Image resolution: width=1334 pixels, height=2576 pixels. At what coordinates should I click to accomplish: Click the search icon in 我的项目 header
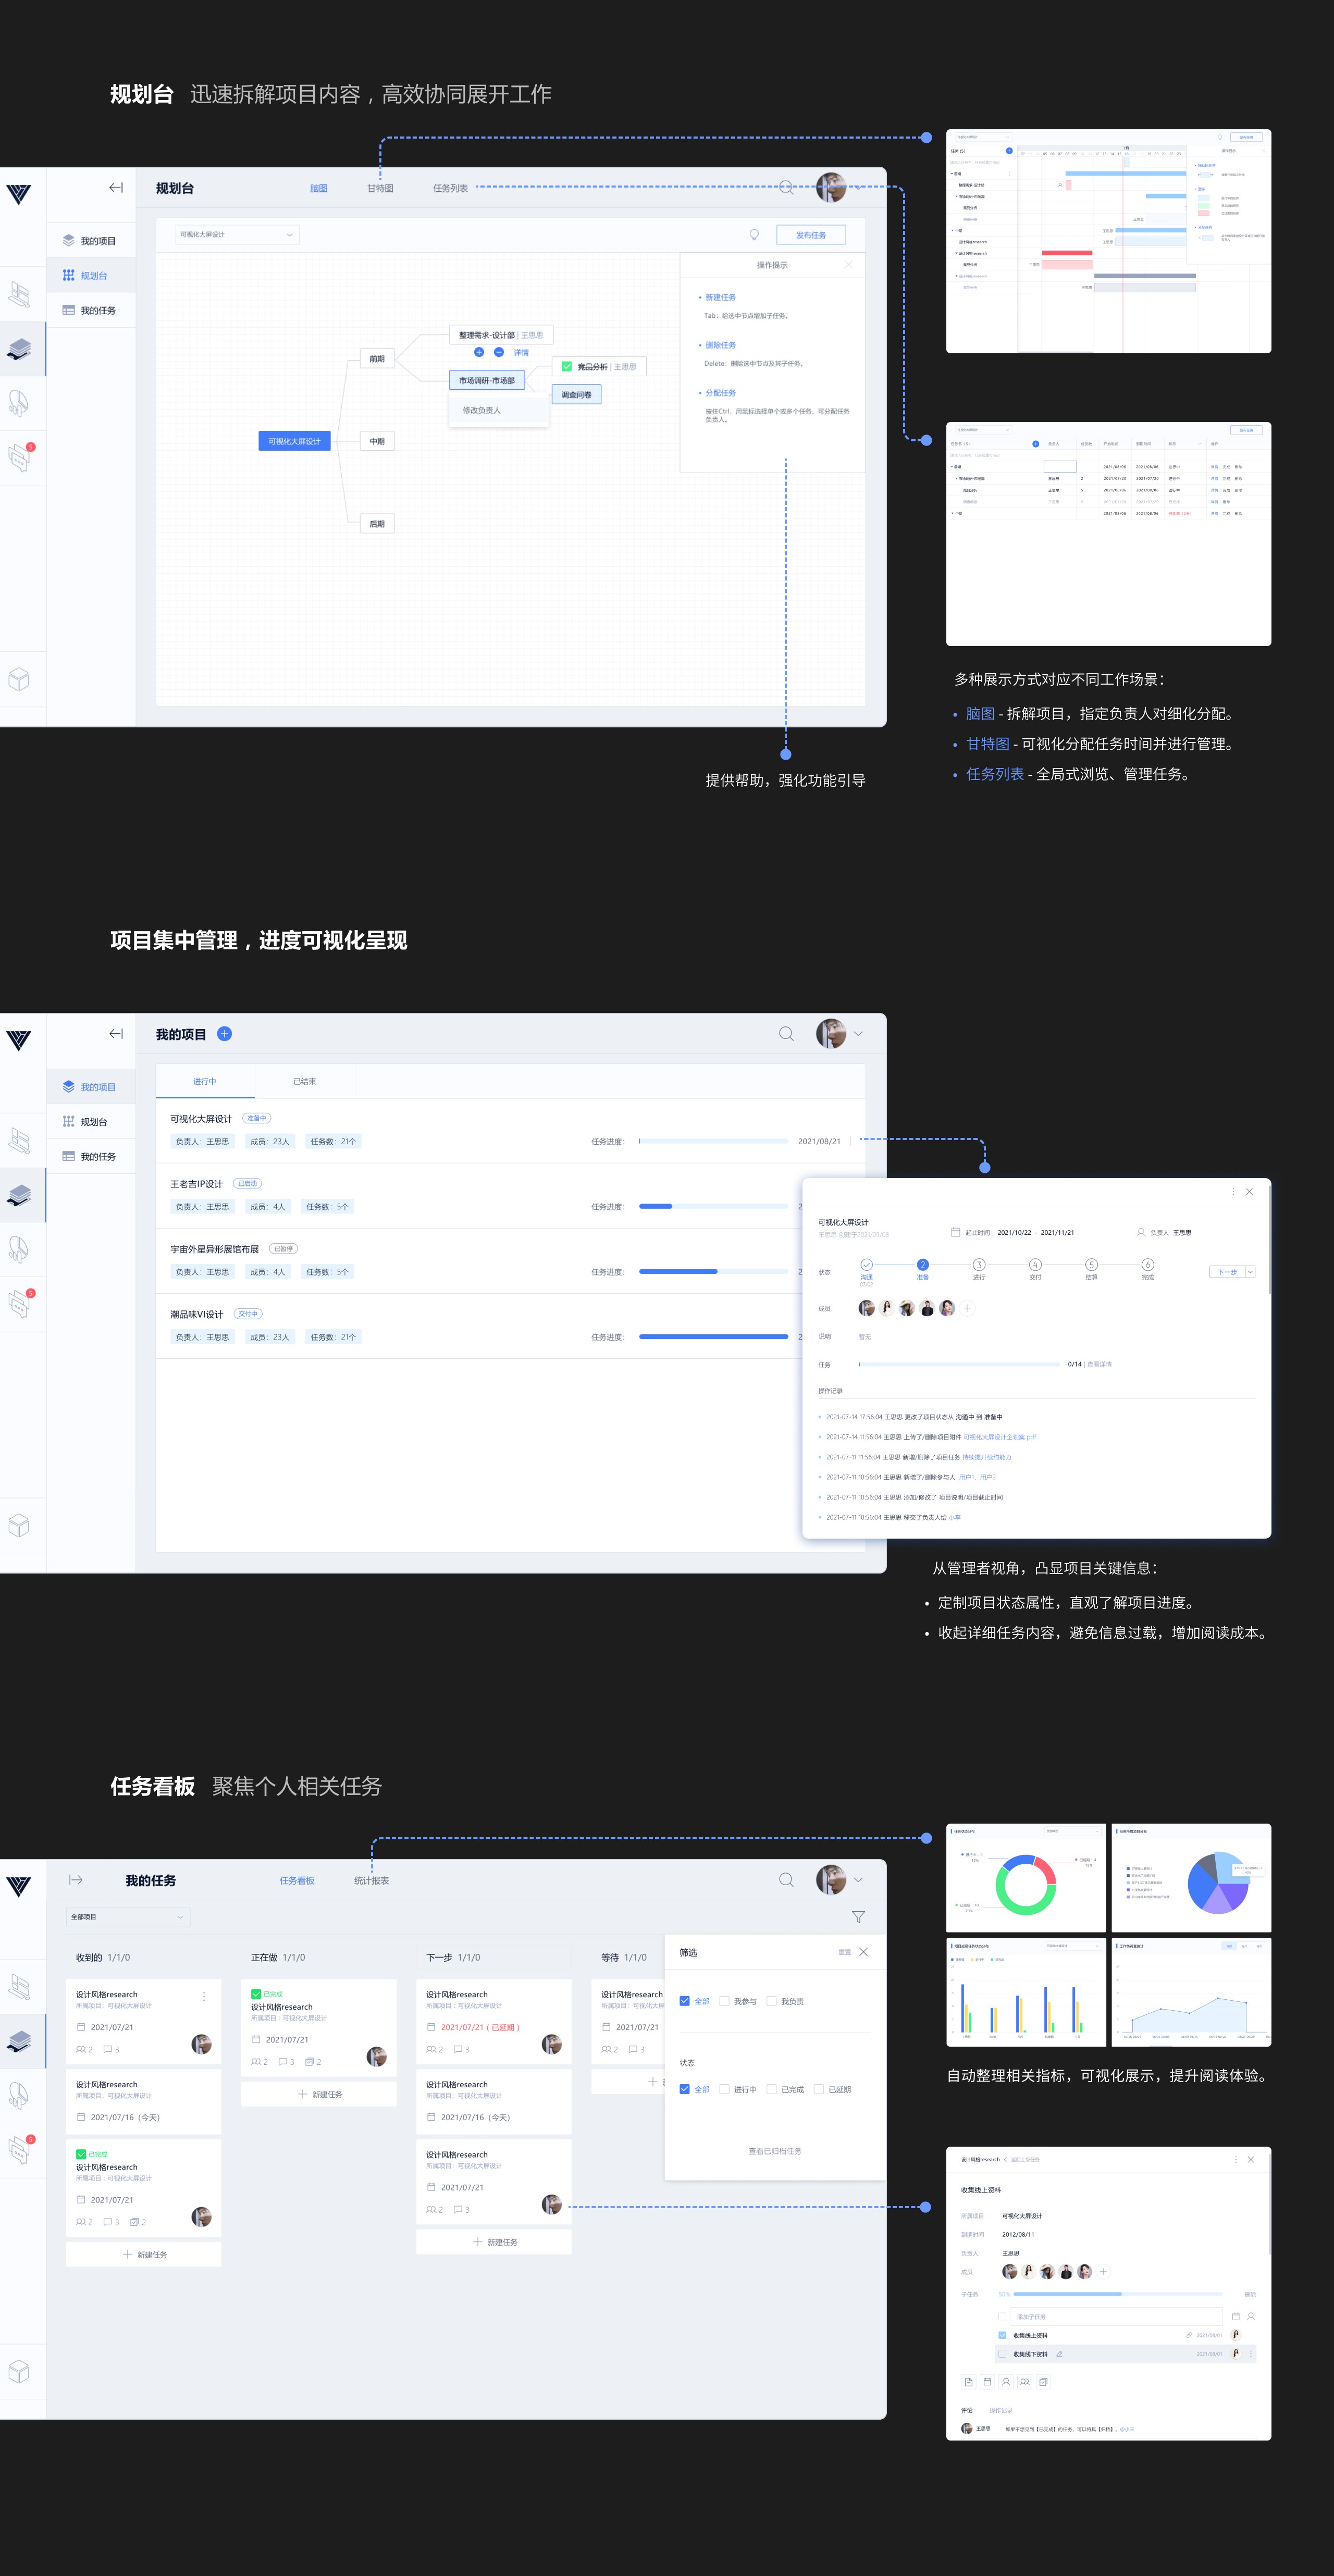[786, 1034]
